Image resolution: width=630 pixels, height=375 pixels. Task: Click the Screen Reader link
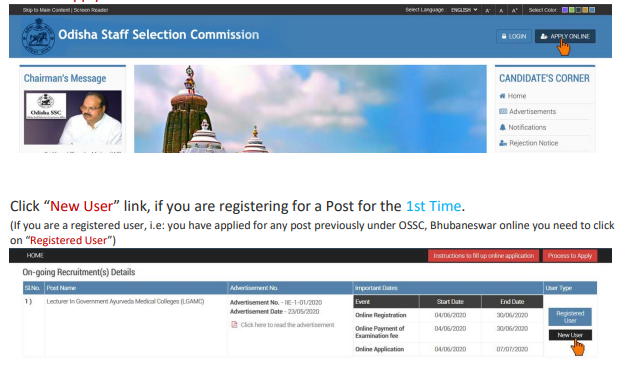[91, 10]
